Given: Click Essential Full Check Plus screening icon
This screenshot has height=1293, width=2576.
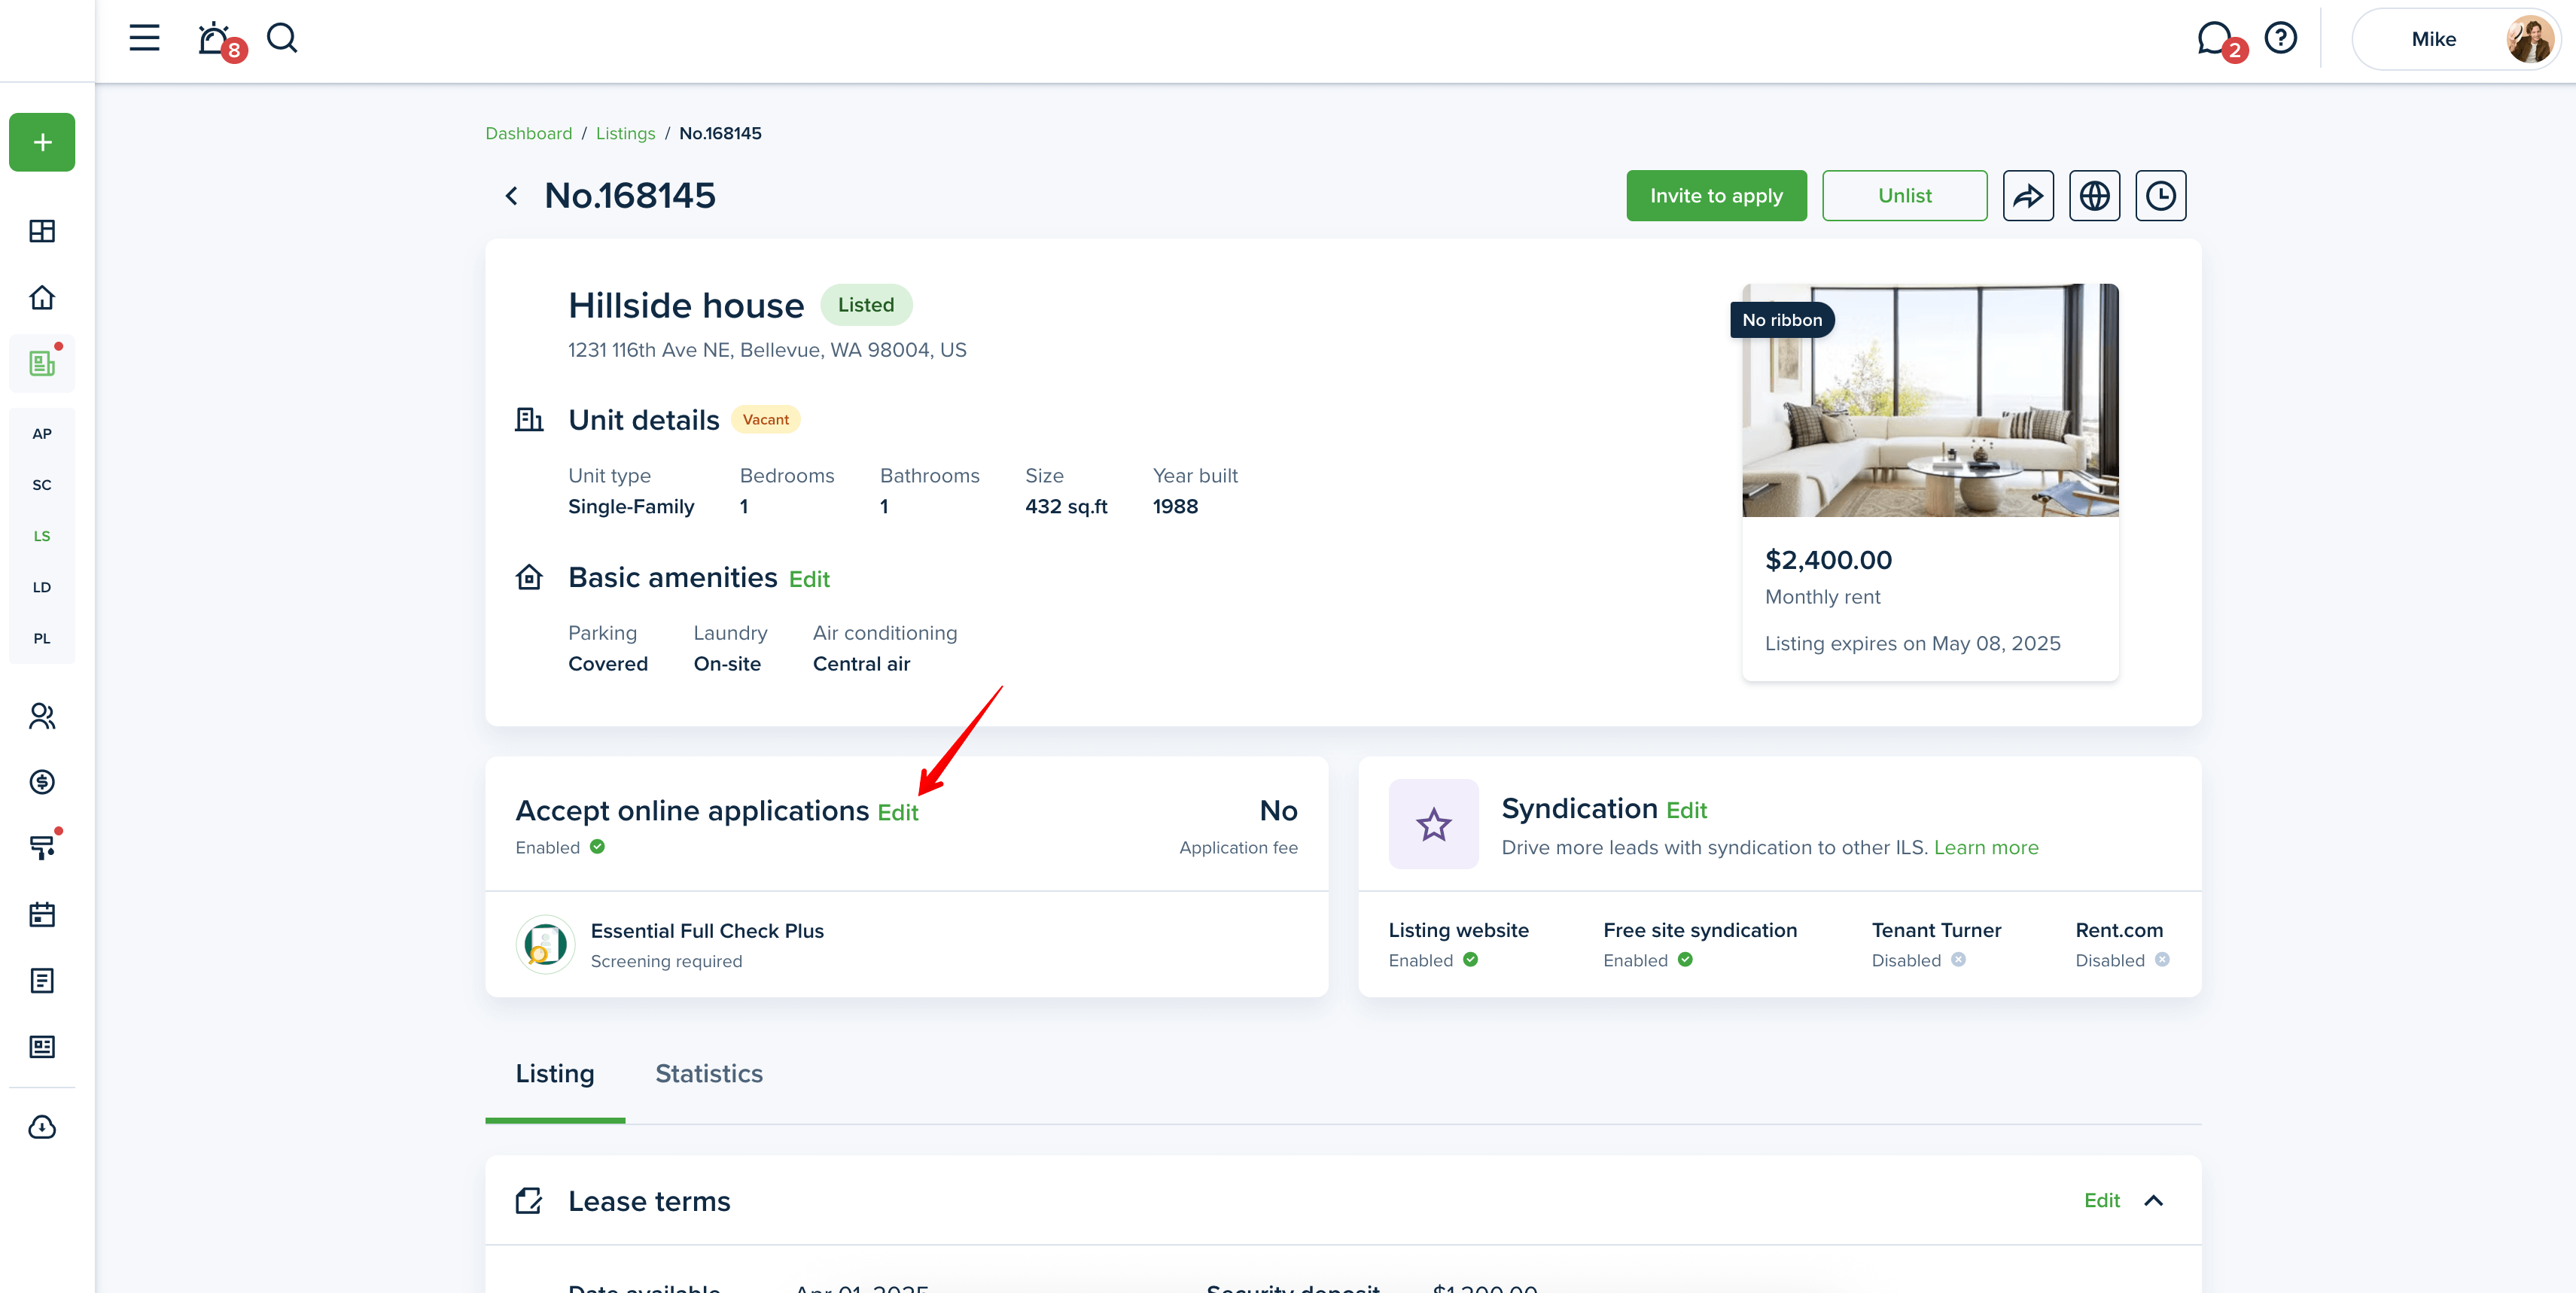Looking at the screenshot, I should click(x=545, y=944).
